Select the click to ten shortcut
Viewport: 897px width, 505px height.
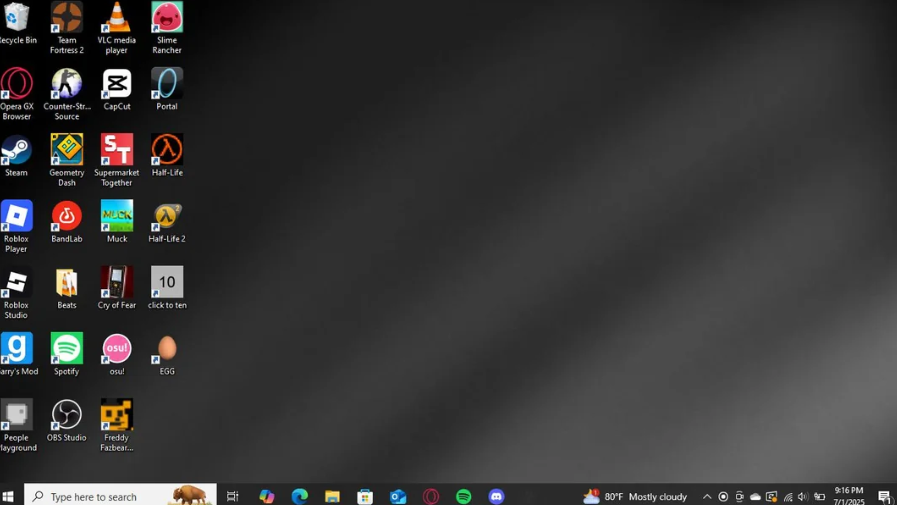[x=167, y=288]
